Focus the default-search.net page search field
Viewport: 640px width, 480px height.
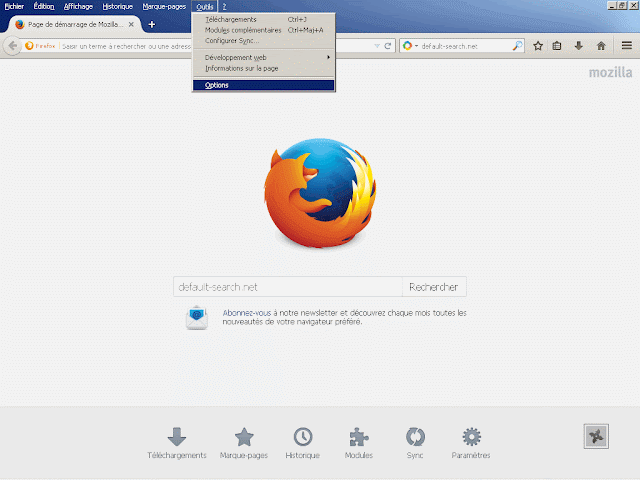(288, 287)
